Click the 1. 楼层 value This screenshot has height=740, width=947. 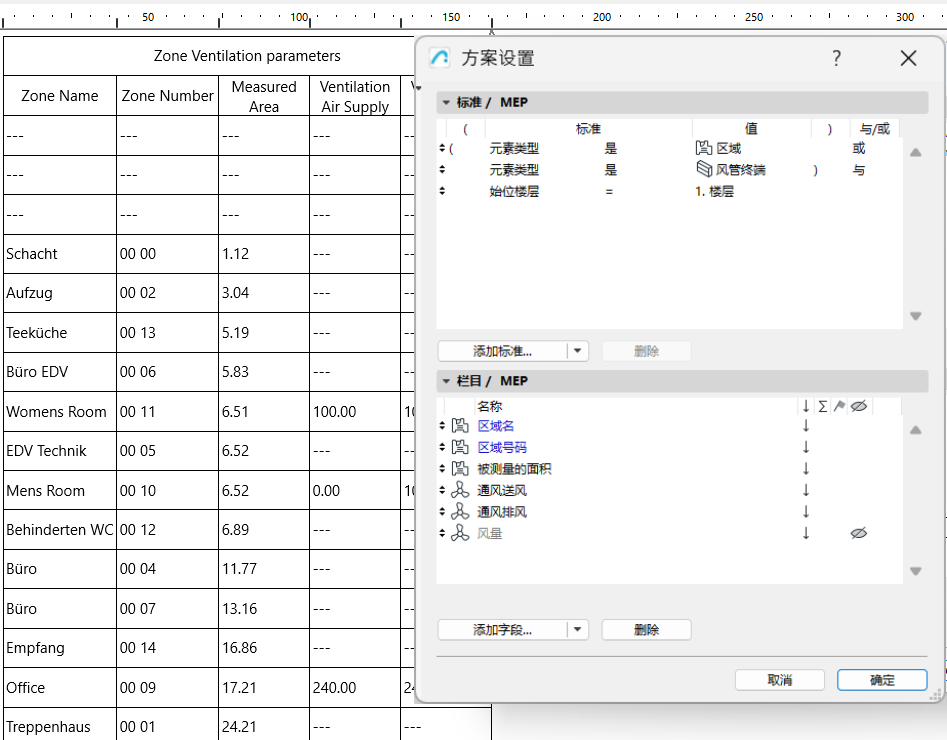pyautogui.click(x=714, y=191)
